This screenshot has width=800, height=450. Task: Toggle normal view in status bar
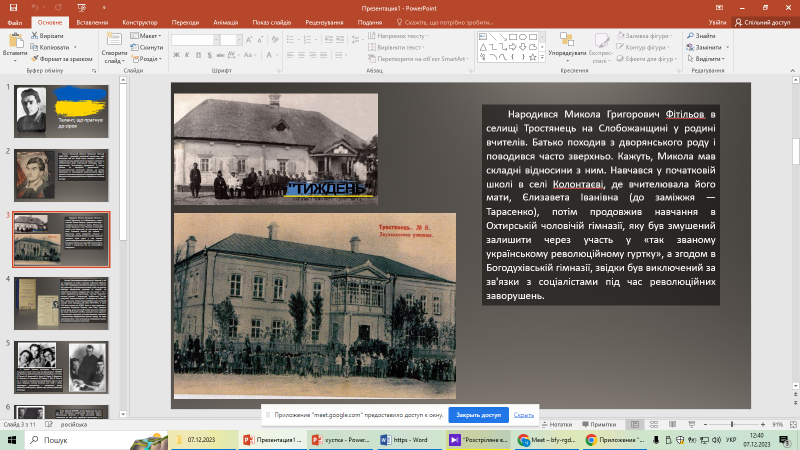tap(635, 424)
